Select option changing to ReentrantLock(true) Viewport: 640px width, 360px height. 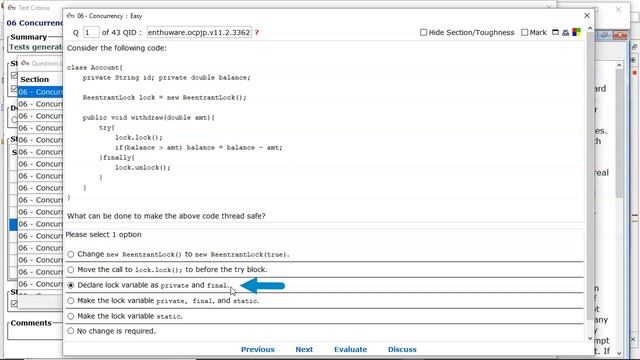click(x=71, y=254)
